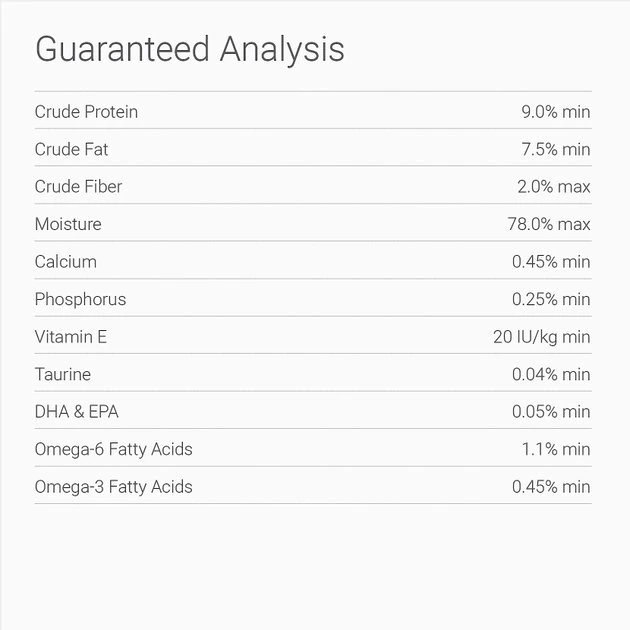Click the Moisture row label

coord(68,224)
